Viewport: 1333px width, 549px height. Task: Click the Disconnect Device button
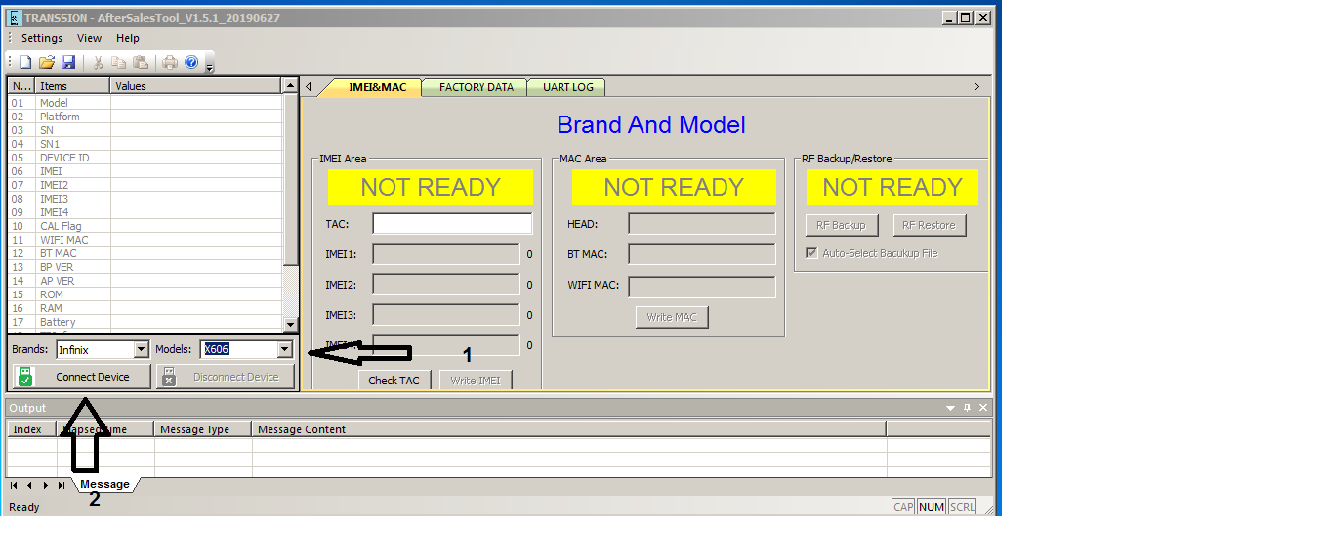pyautogui.click(x=226, y=377)
